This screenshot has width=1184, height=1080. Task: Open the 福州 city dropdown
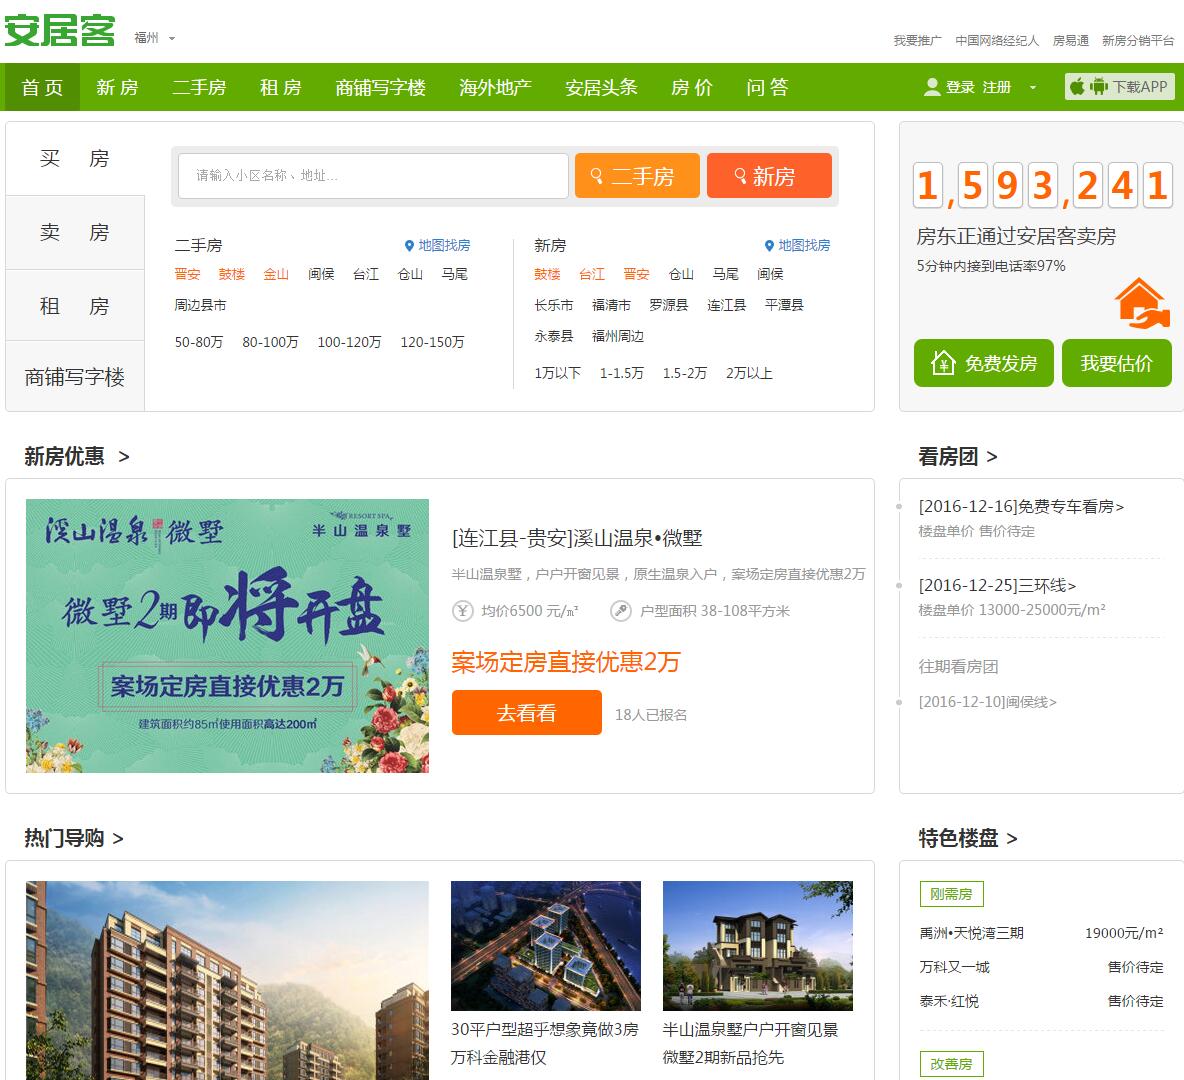pyautogui.click(x=154, y=38)
